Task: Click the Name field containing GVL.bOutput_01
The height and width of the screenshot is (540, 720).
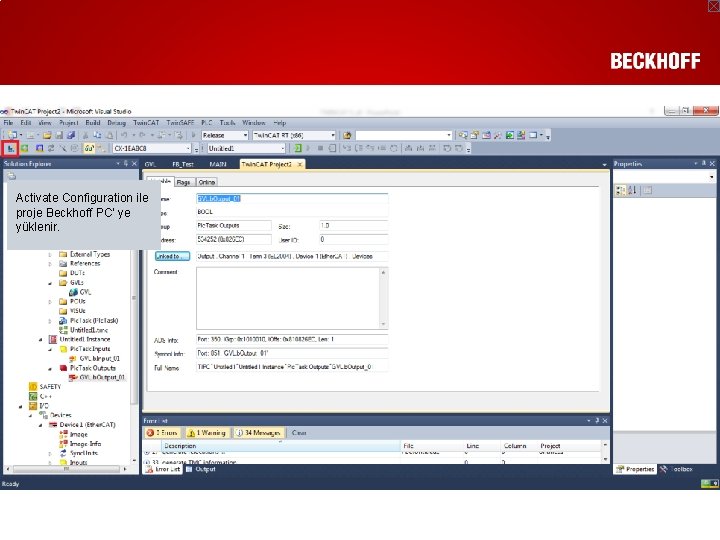Action: click(292, 199)
